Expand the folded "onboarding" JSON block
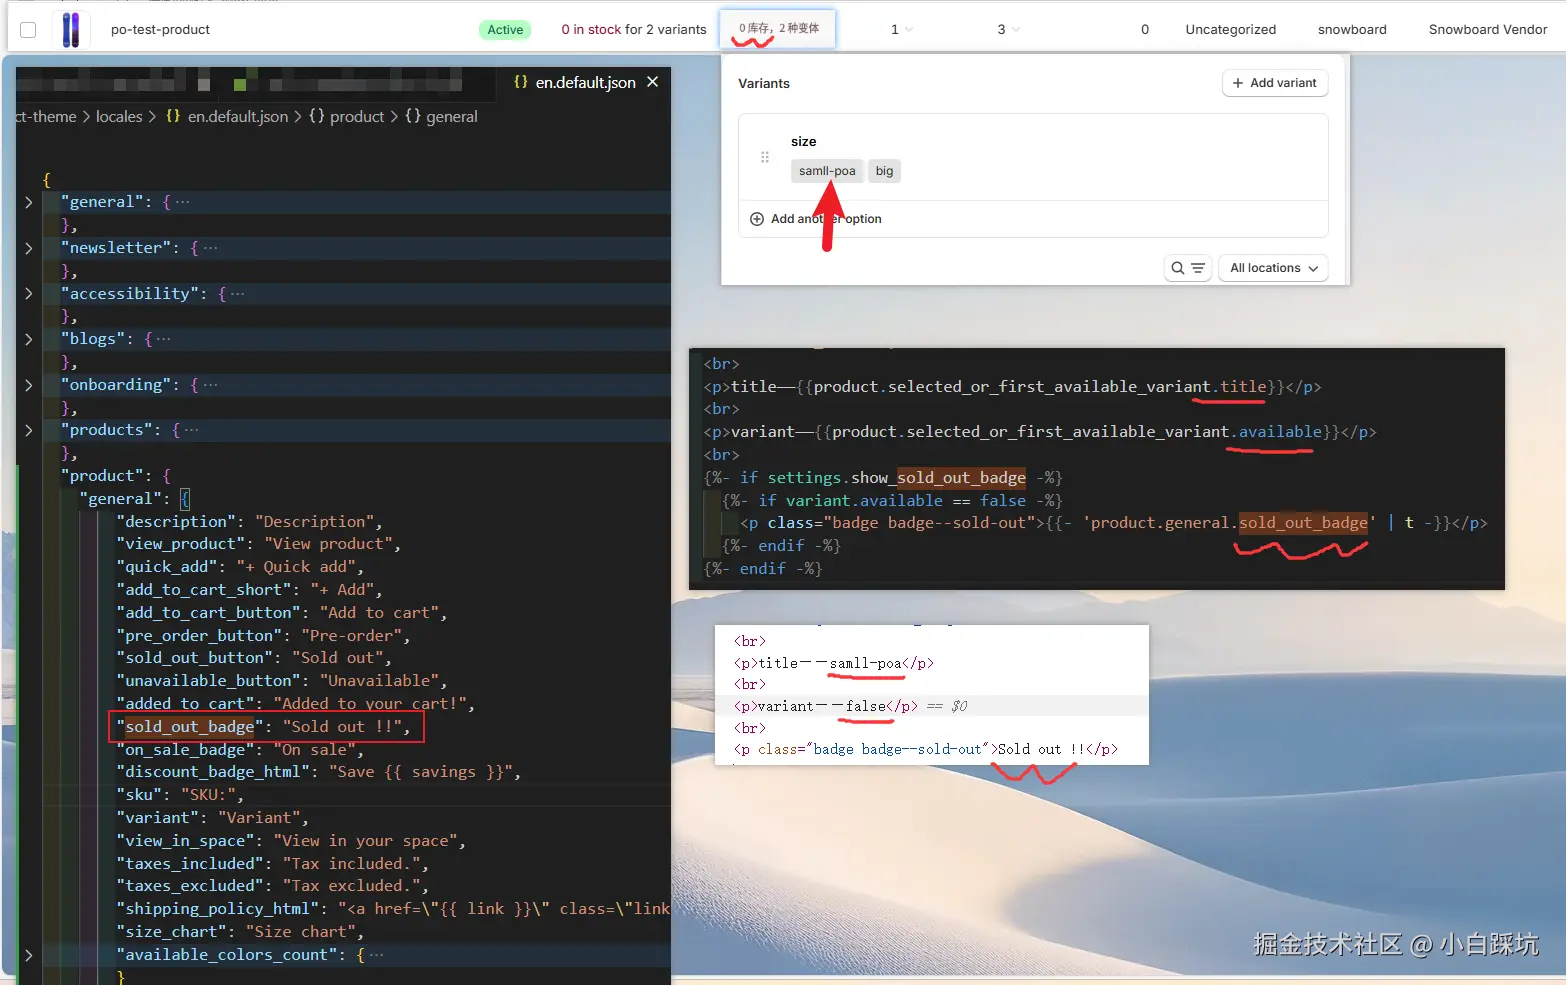The image size is (1566, 985). coord(28,385)
